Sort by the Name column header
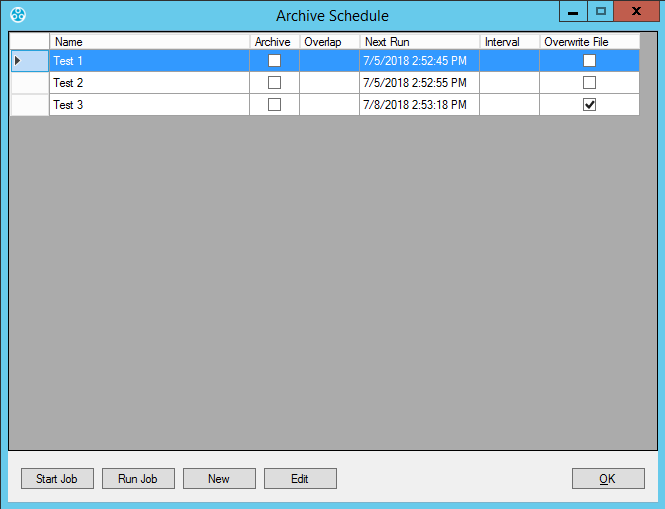The width and height of the screenshot is (665, 509). [x=149, y=42]
